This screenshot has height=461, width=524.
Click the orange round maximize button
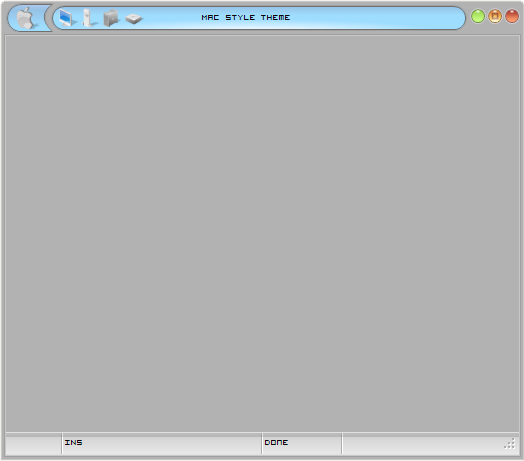[495, 16]
